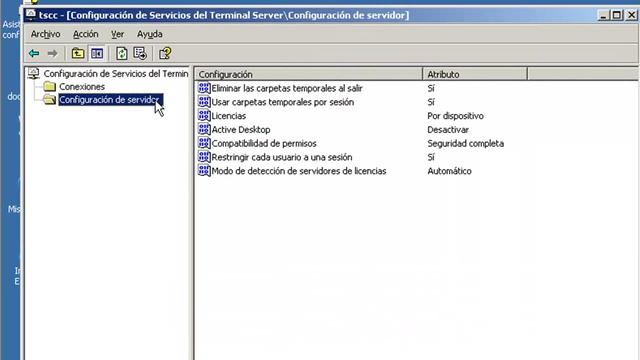The width and height of the screenshot is (640, 360).
Task: Click 'Sí' value of Restringir usuario row
Action: point(431,158)
